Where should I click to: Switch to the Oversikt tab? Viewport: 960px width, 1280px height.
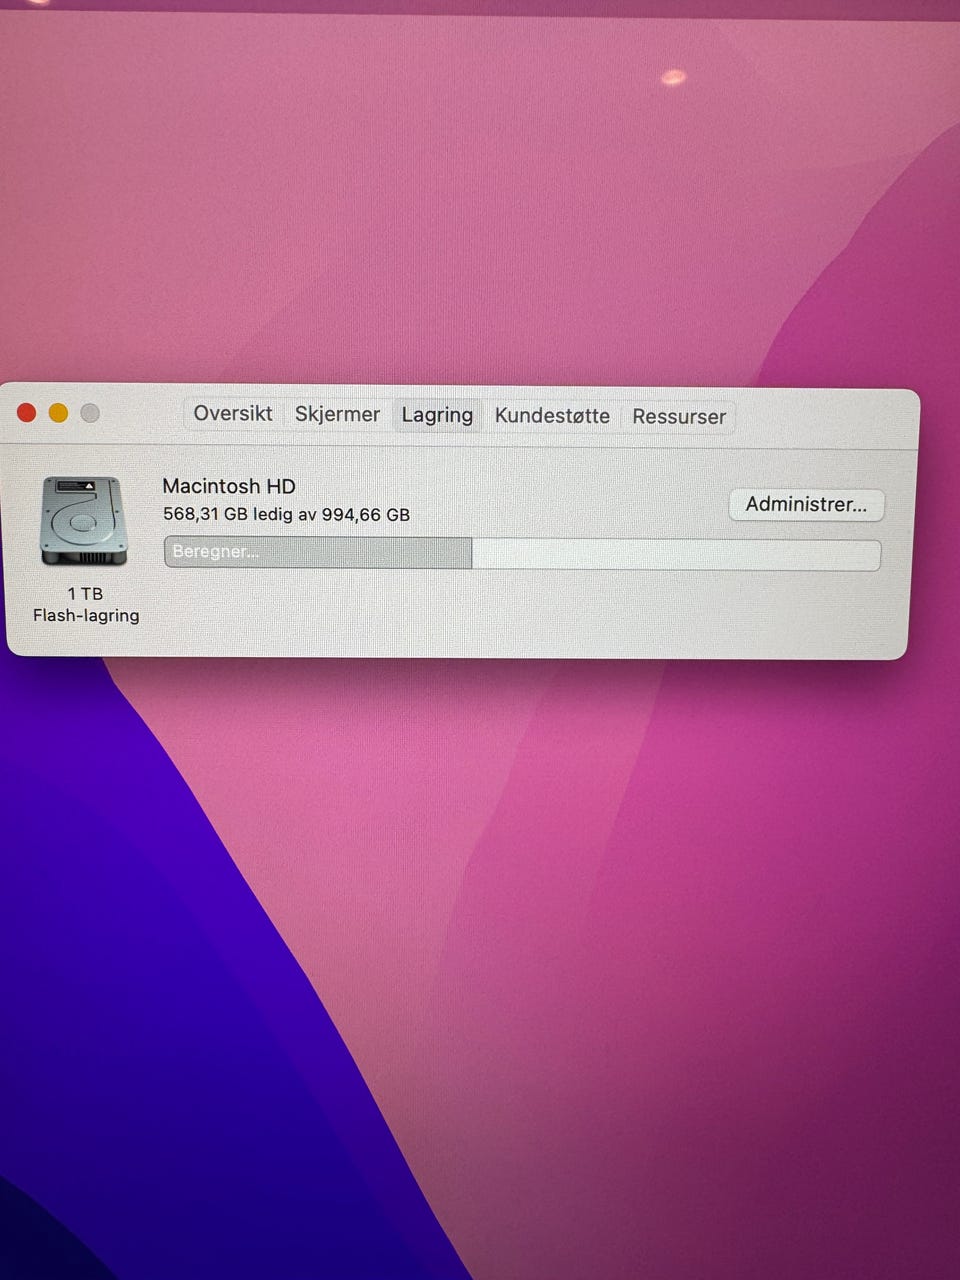tap(233, 414)
